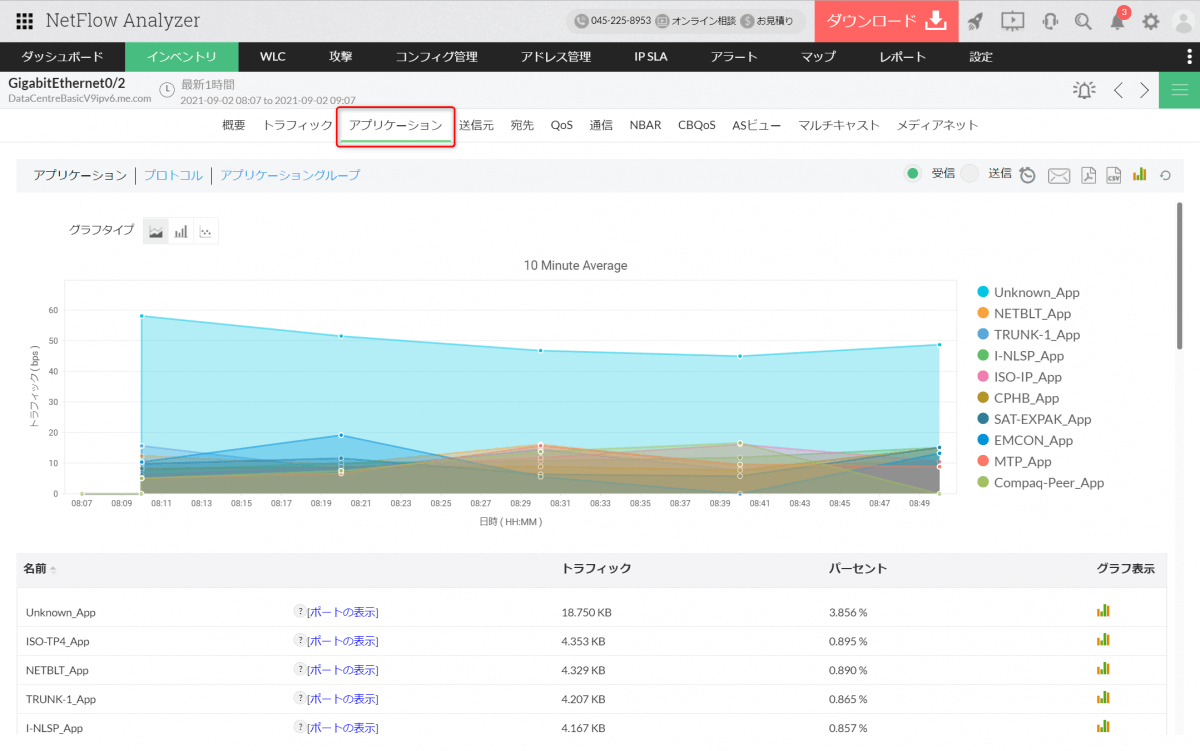Open the プロトコル link
The width and height of the screenshot is (1200, 751).
pyautogui.click(x=172, y=175)
